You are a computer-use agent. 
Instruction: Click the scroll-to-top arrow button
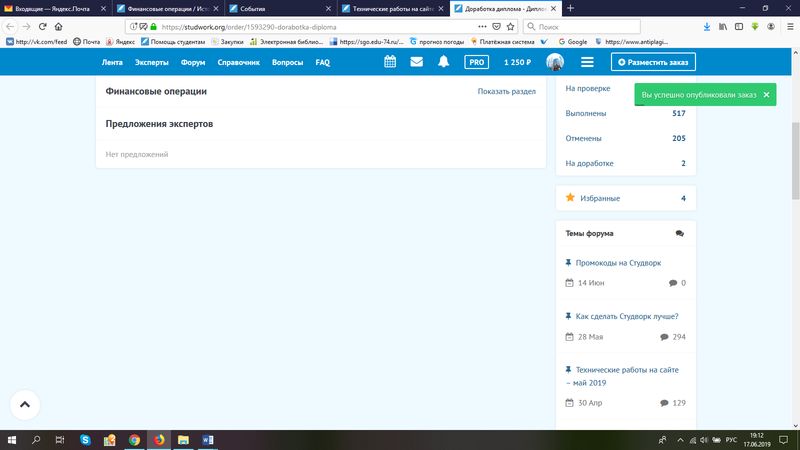pos(25,405)
